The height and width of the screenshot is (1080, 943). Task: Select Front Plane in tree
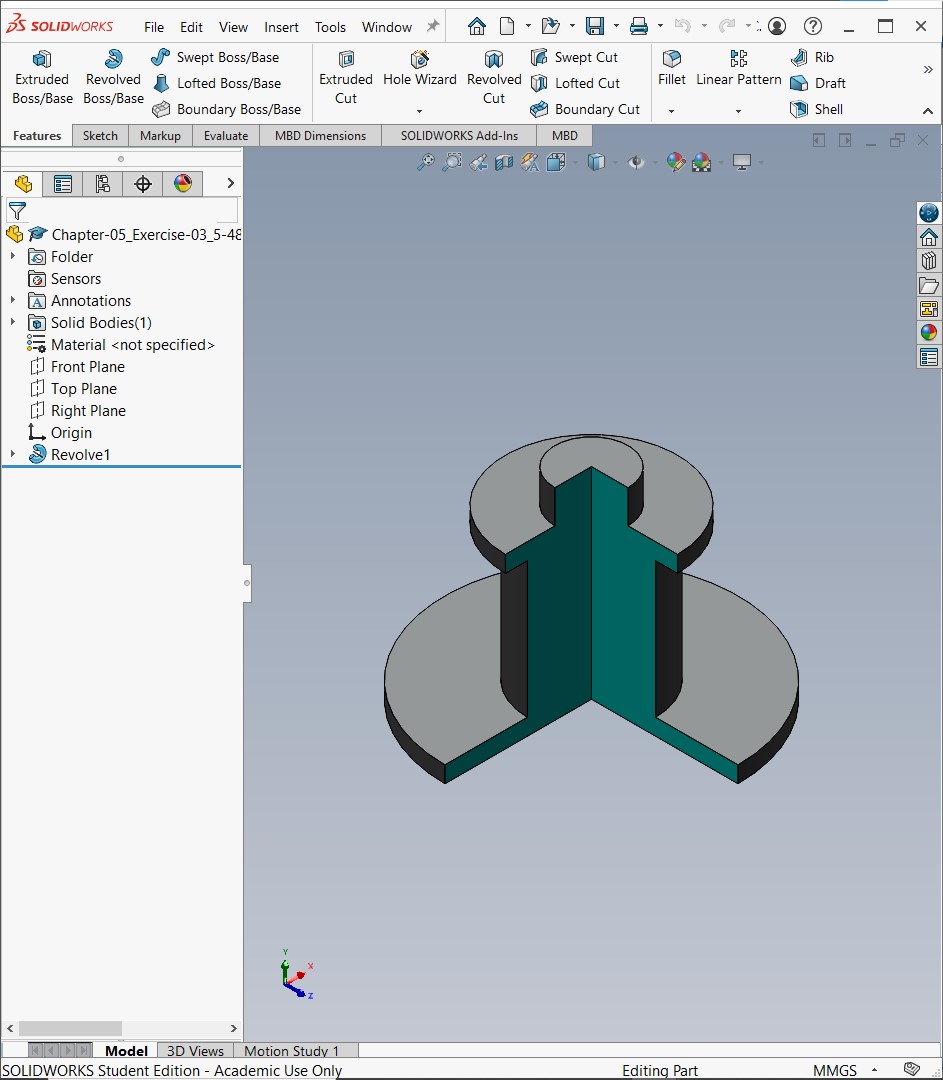(87, 367)
